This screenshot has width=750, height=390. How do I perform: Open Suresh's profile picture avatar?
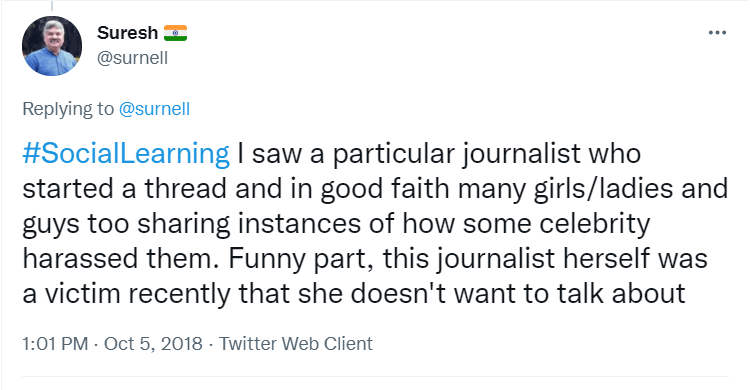coord(52,46)
